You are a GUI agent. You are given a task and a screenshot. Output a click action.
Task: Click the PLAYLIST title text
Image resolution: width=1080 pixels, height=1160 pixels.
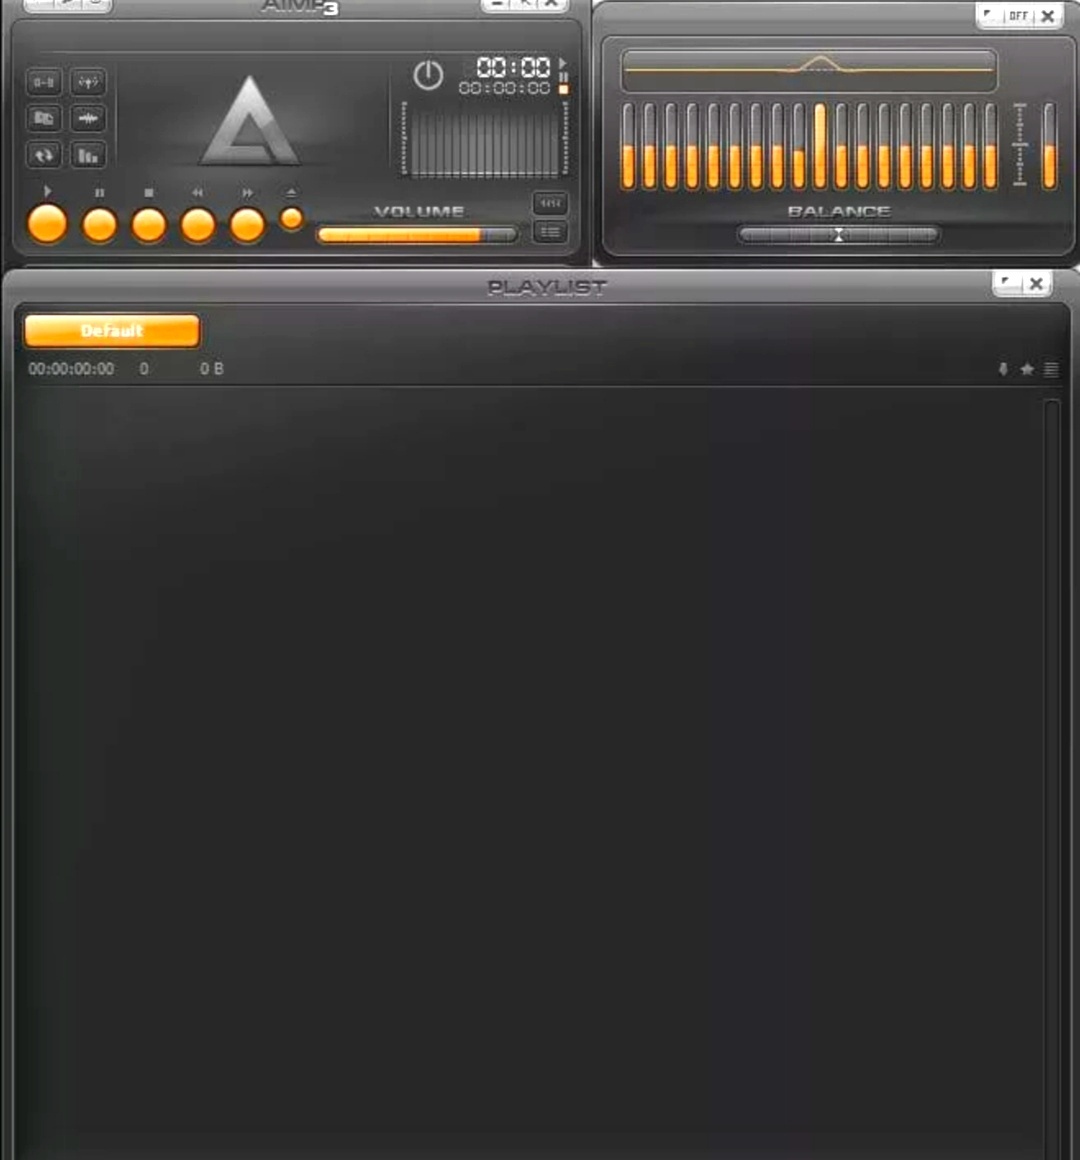click(x=547, y=287)
